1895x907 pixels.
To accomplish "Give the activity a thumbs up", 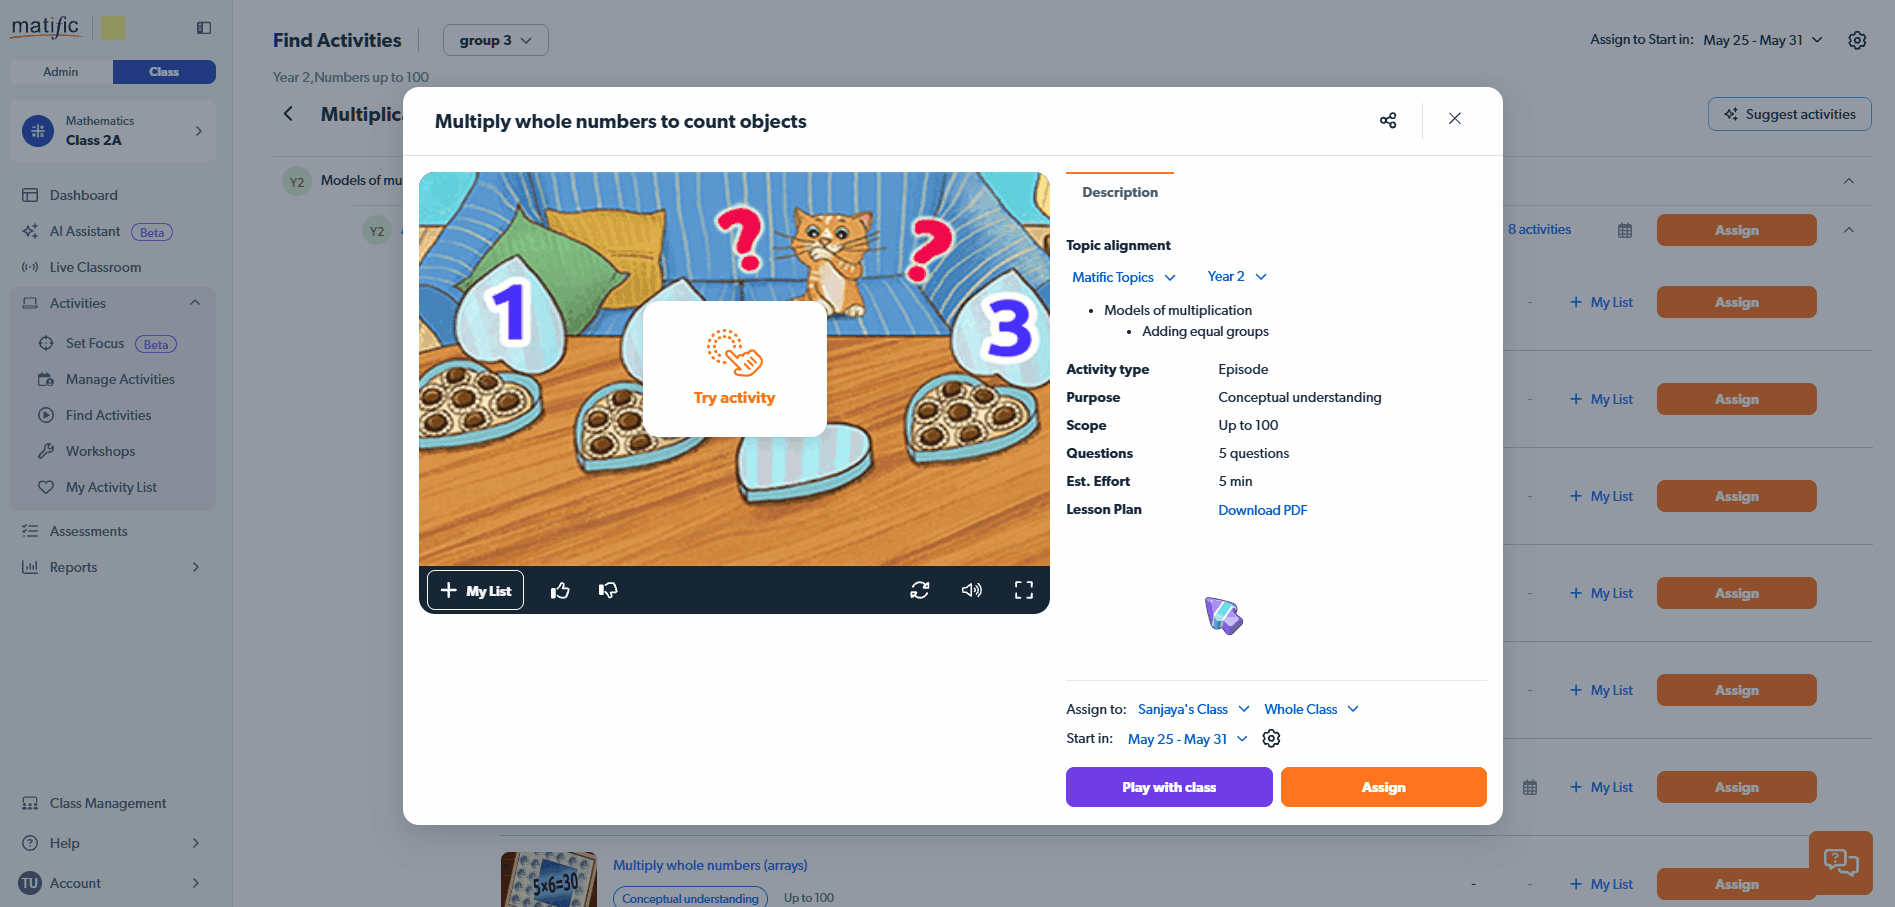I will coord(560,591).
